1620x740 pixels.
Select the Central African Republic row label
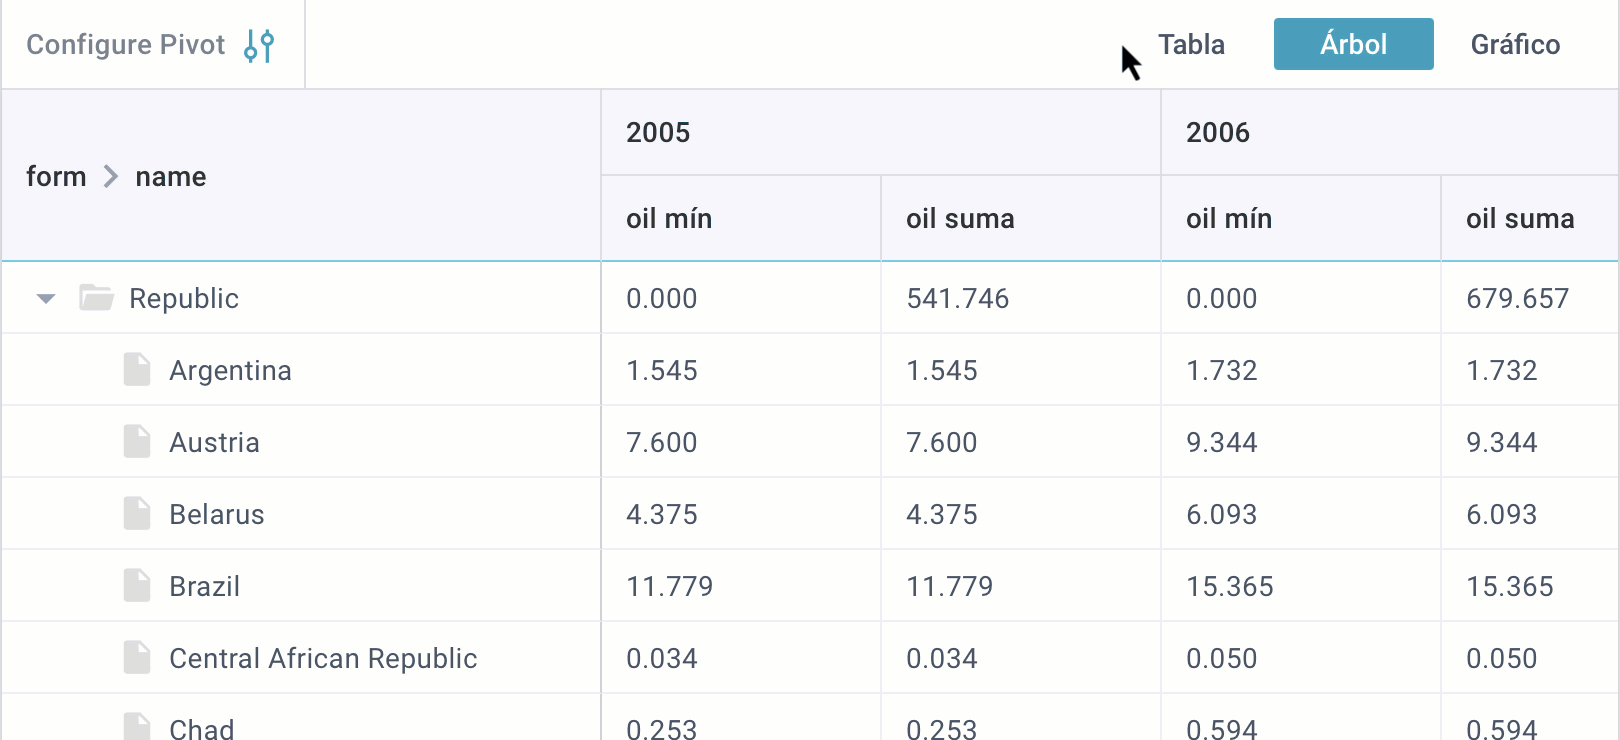point(323,658)
